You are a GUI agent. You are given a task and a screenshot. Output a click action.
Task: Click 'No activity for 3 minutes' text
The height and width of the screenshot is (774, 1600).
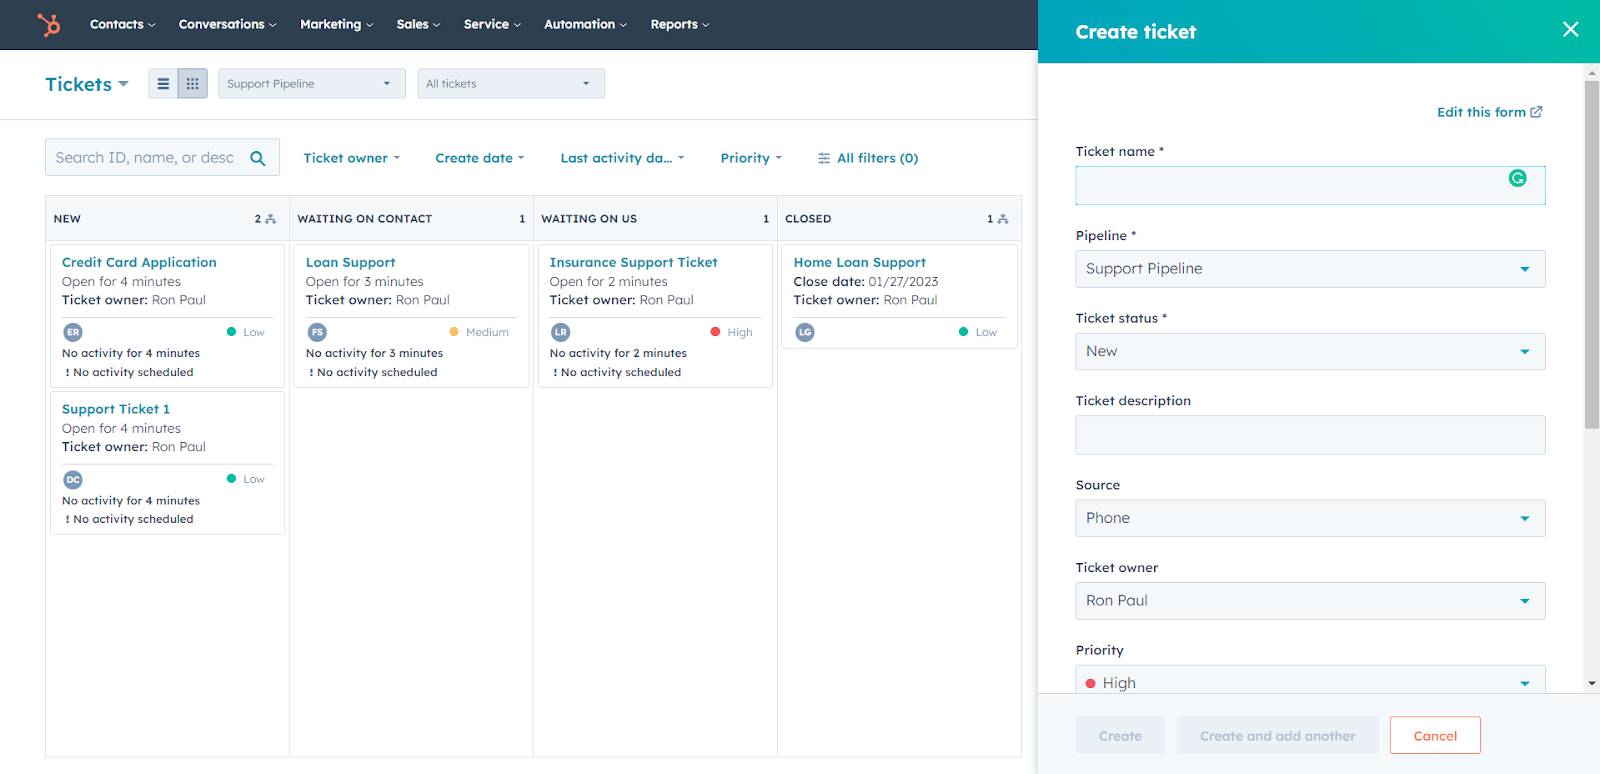pyautogui.click(x=374, y=353)
